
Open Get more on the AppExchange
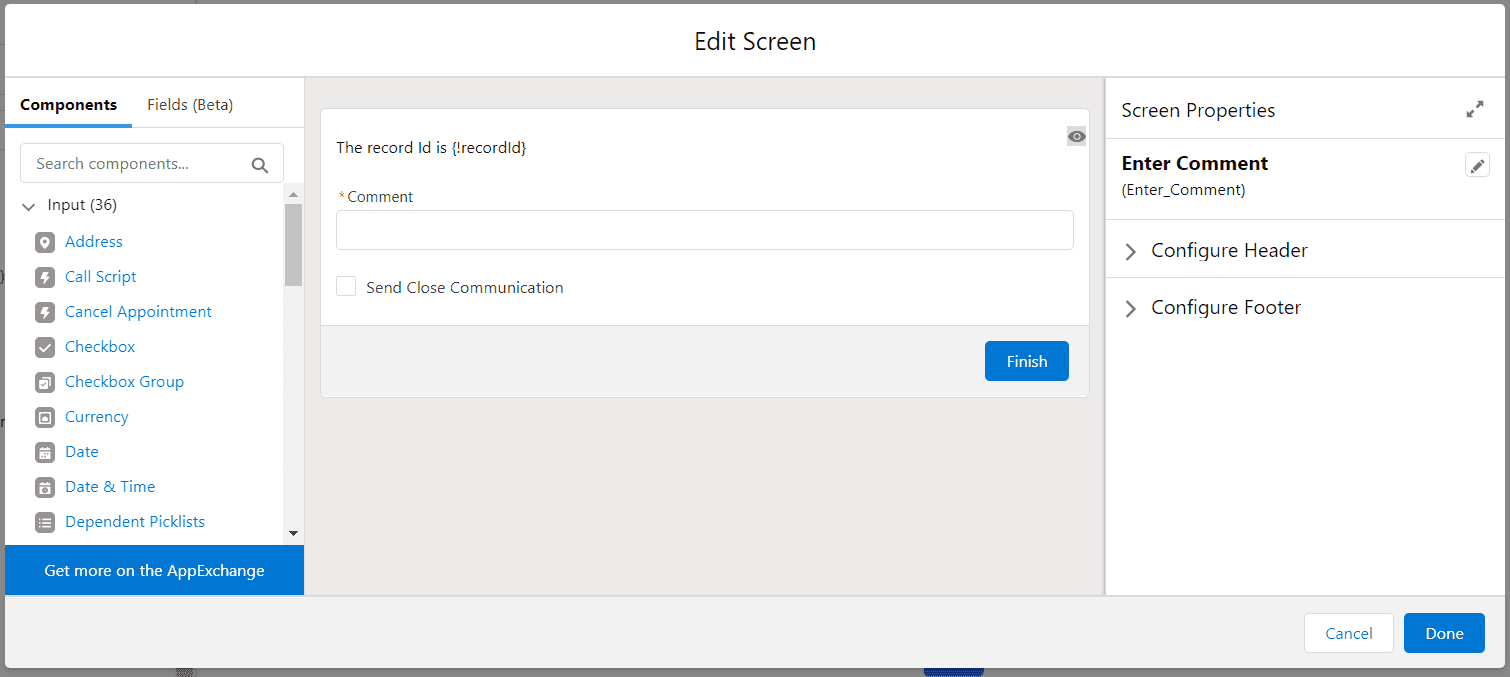pyautogui.click(x=154, y=570)
